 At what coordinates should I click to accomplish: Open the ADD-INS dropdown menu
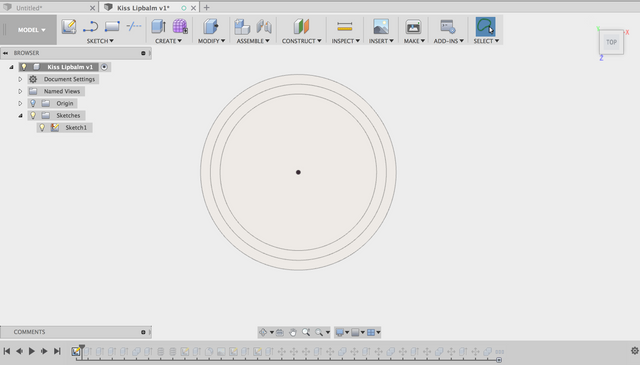click(x=448, y=41)
